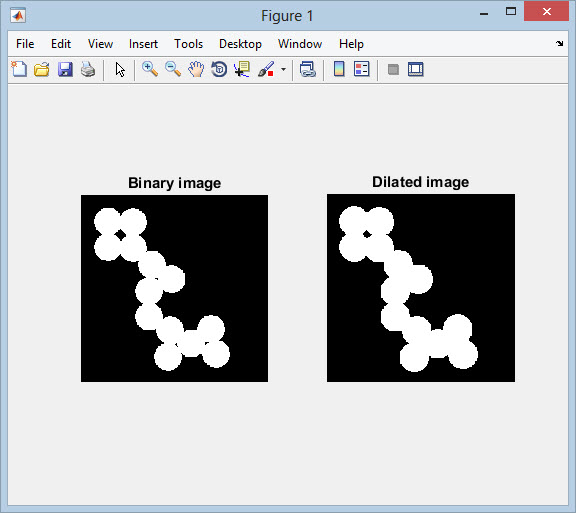Show Plot Tools and dock figure

tap(416, 69)
